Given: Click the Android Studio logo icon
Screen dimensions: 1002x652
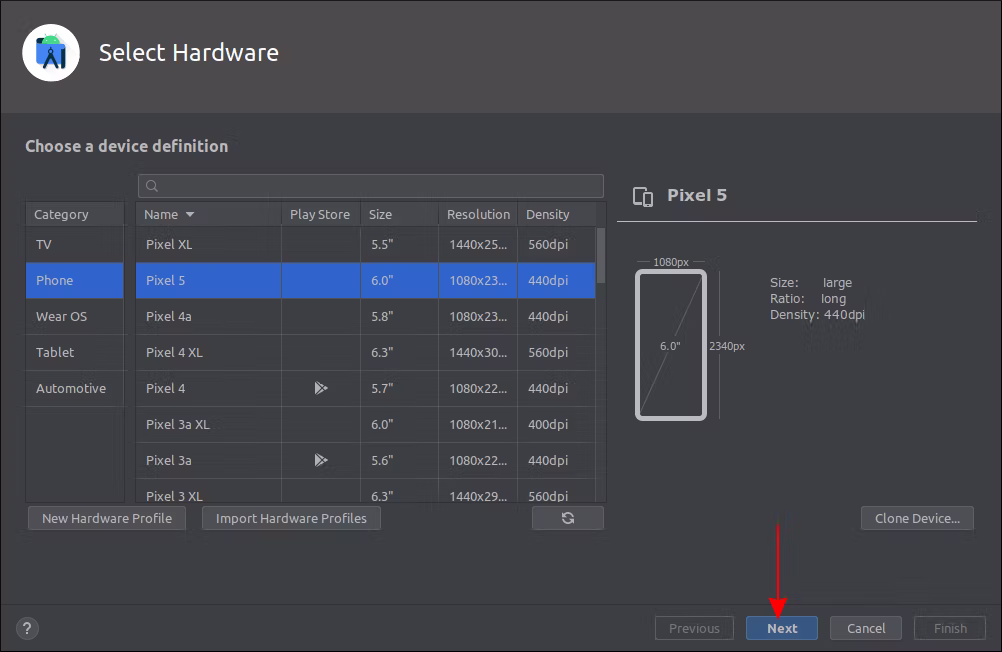Looking at the screenshot, I should [51, 53].
